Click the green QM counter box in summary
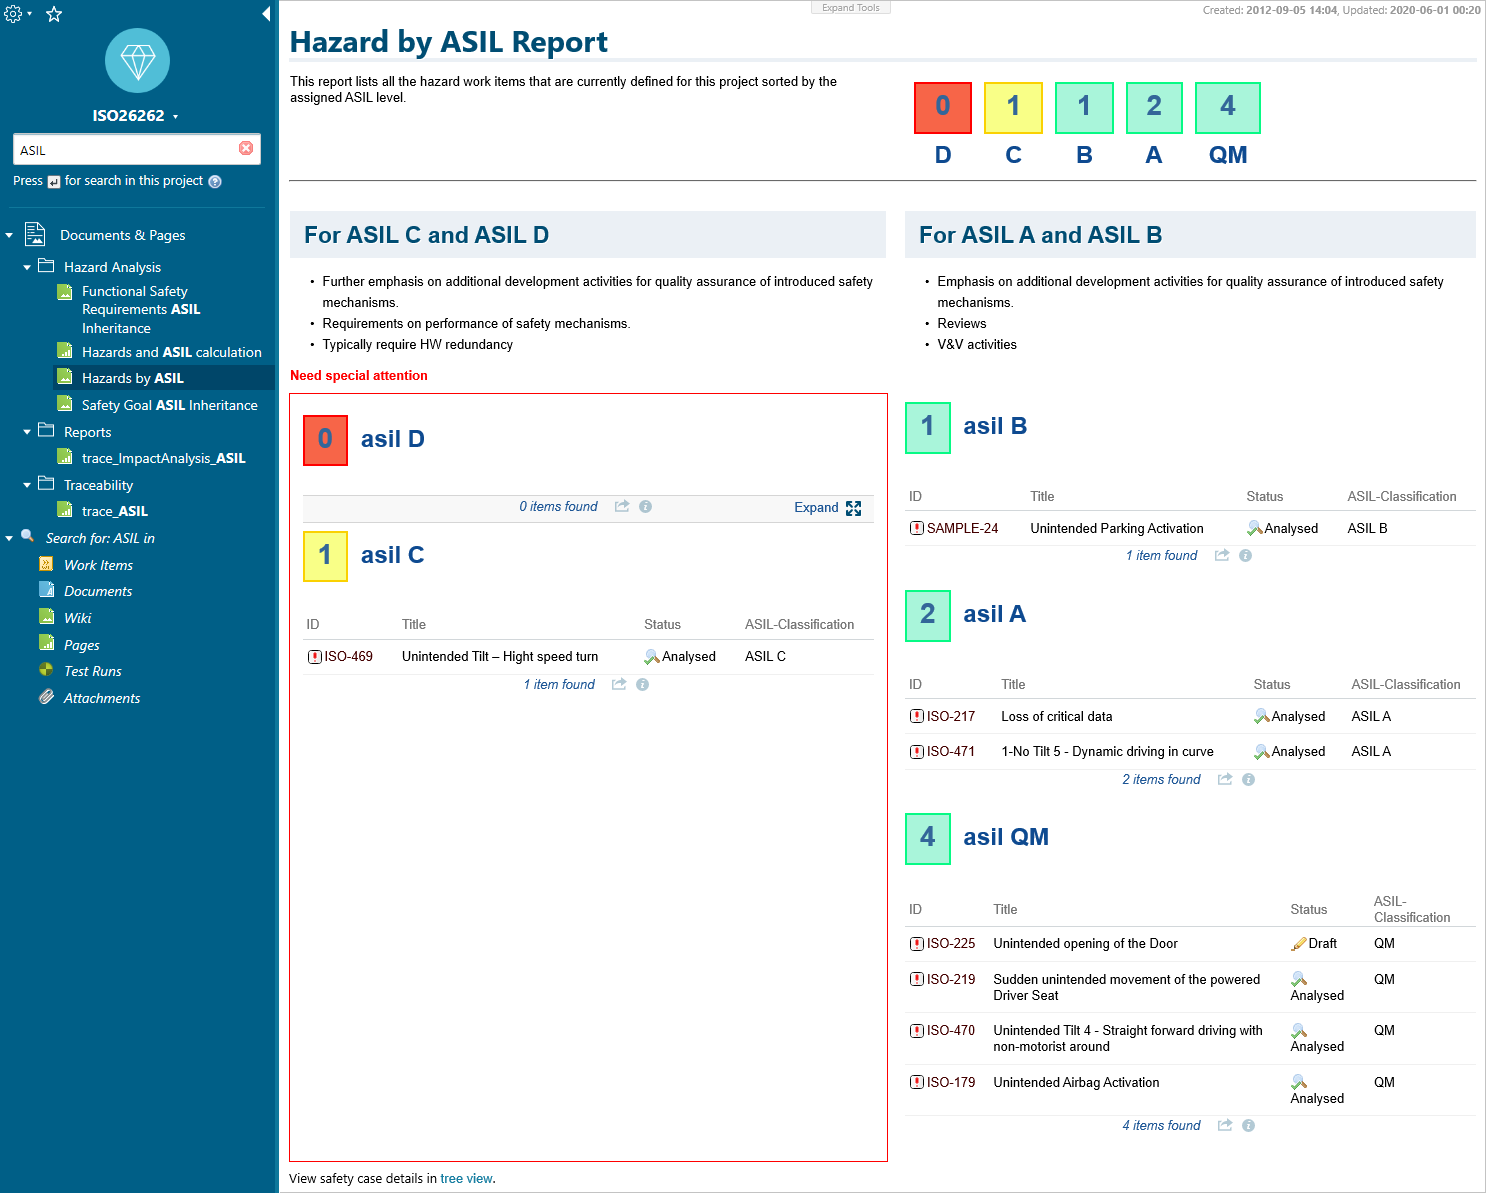 1228,107
